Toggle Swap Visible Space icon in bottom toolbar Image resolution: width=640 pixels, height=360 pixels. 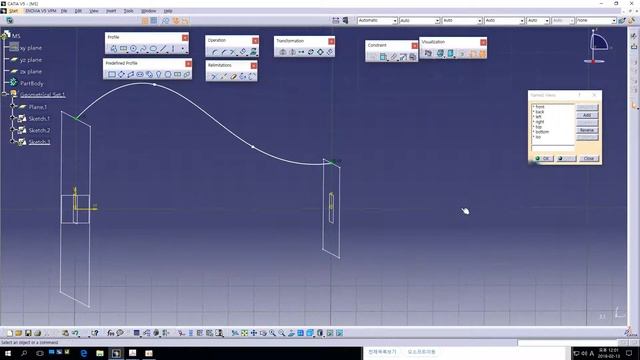(339, 333)
